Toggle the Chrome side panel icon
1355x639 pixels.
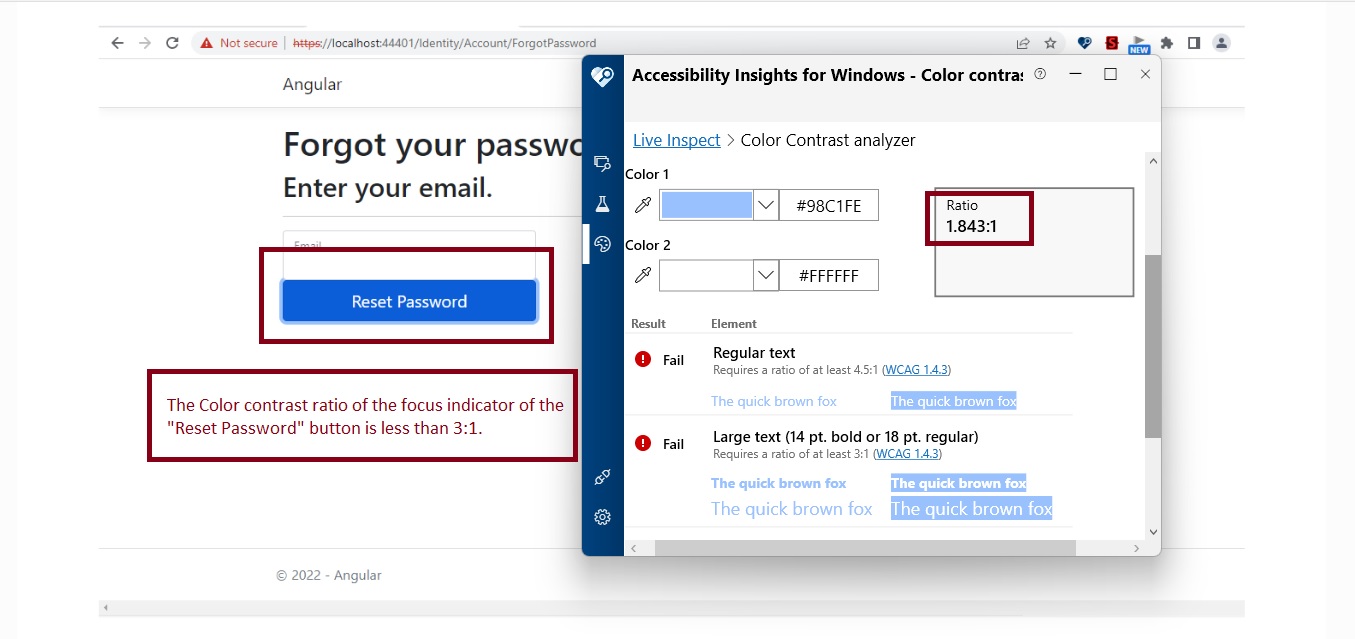[1193, 43]
